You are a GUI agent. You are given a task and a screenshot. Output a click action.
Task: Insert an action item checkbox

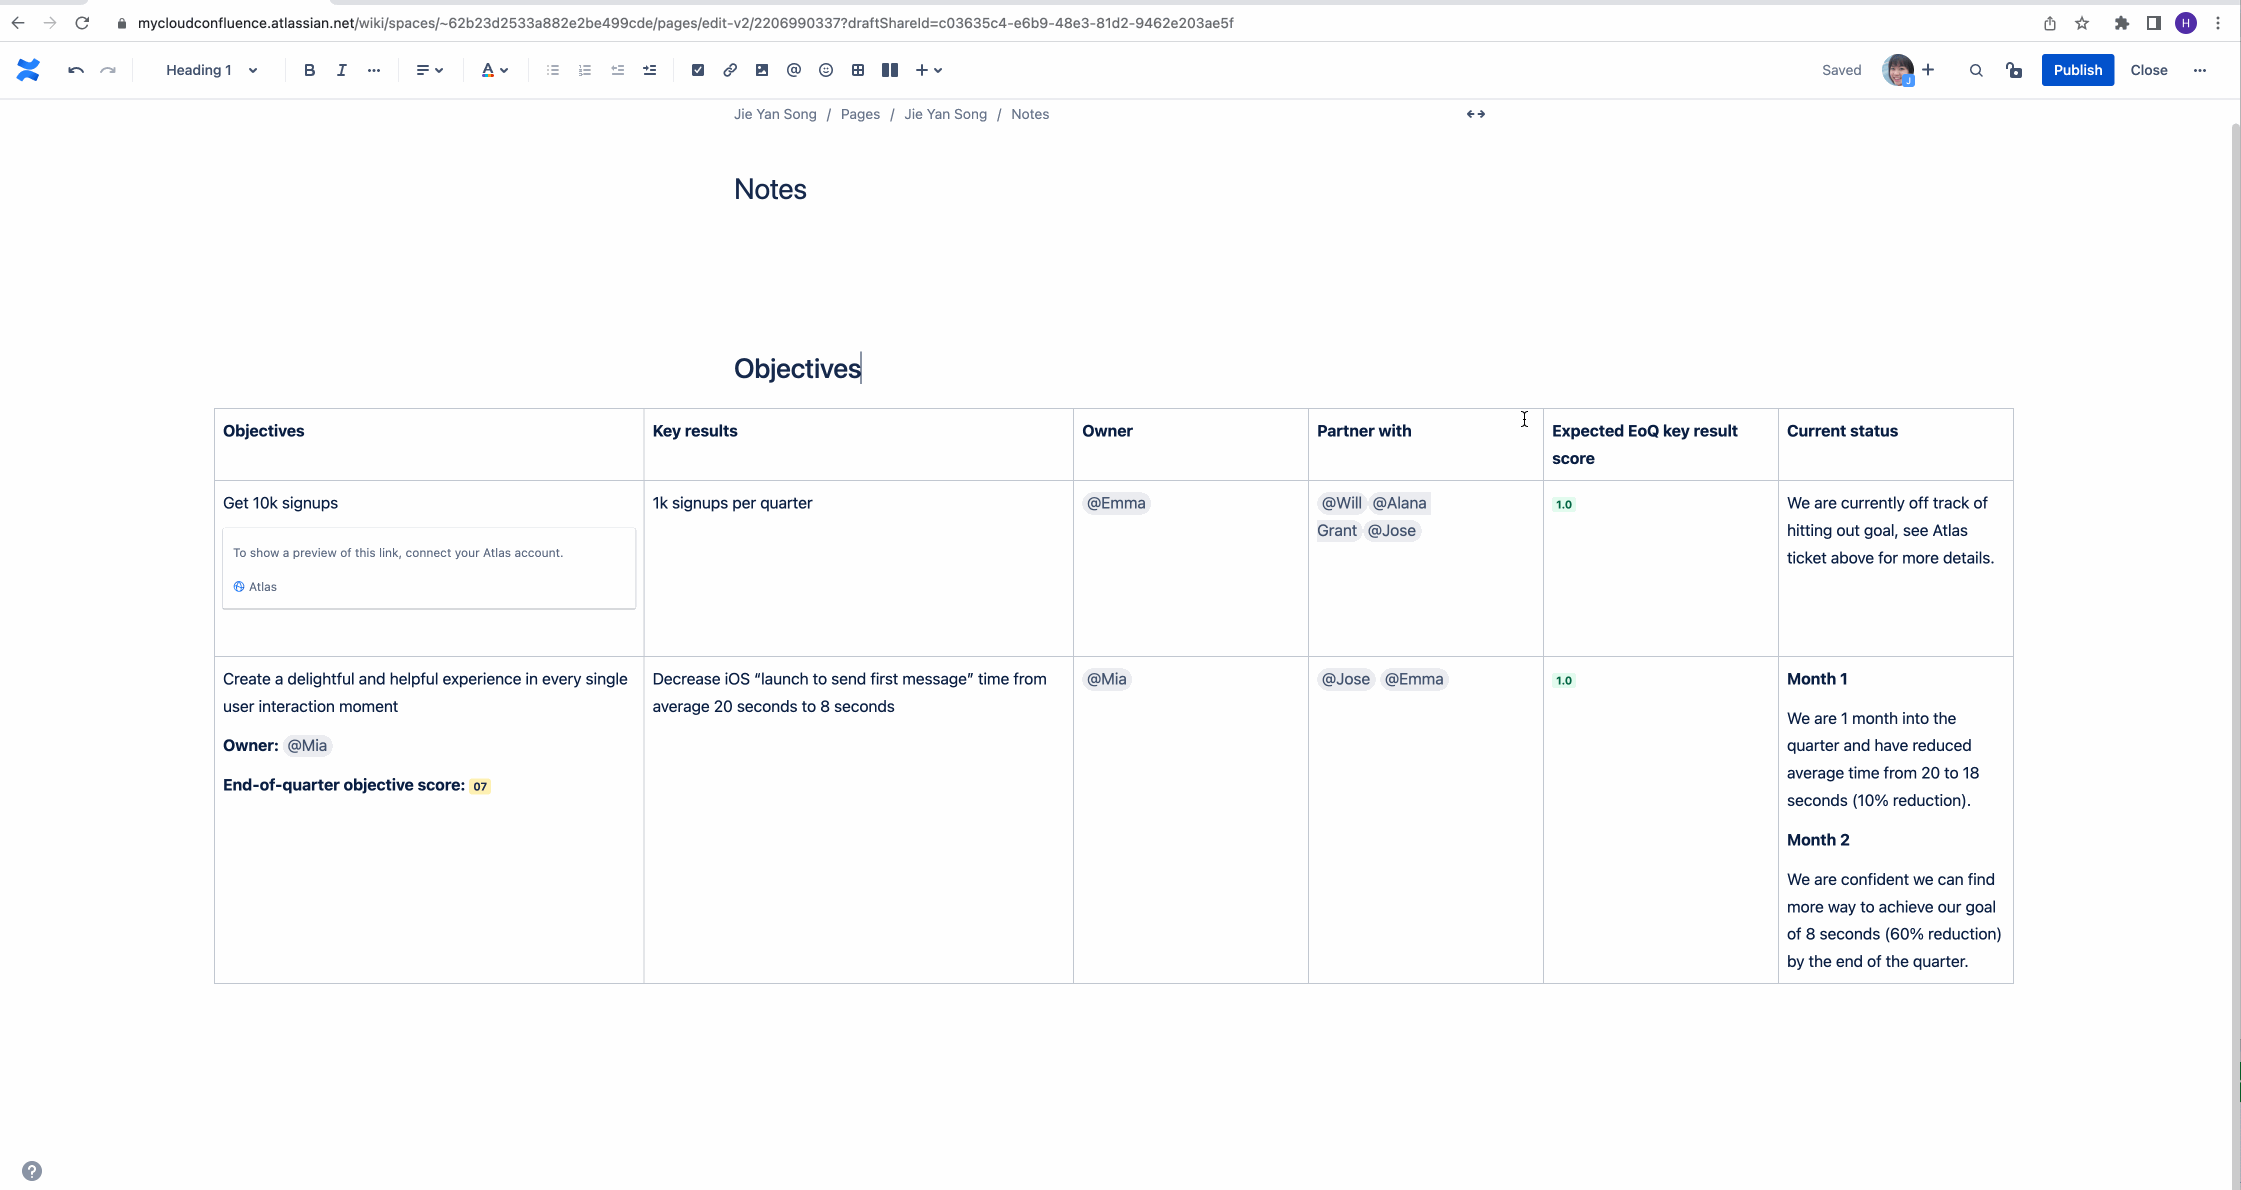pyautogui.click(x=698, y=70)
